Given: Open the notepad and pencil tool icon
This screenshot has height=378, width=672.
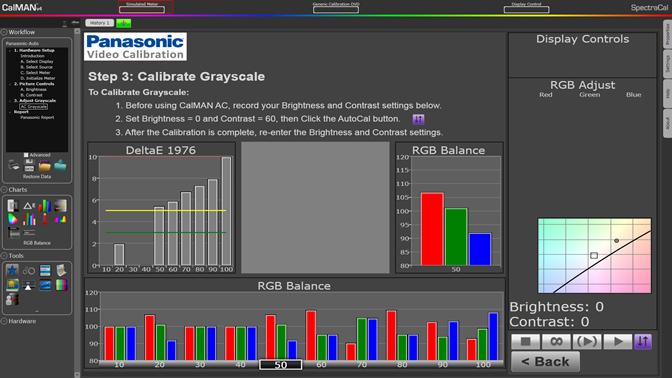Looking at the screenshot, I should (x=61, y=270).
